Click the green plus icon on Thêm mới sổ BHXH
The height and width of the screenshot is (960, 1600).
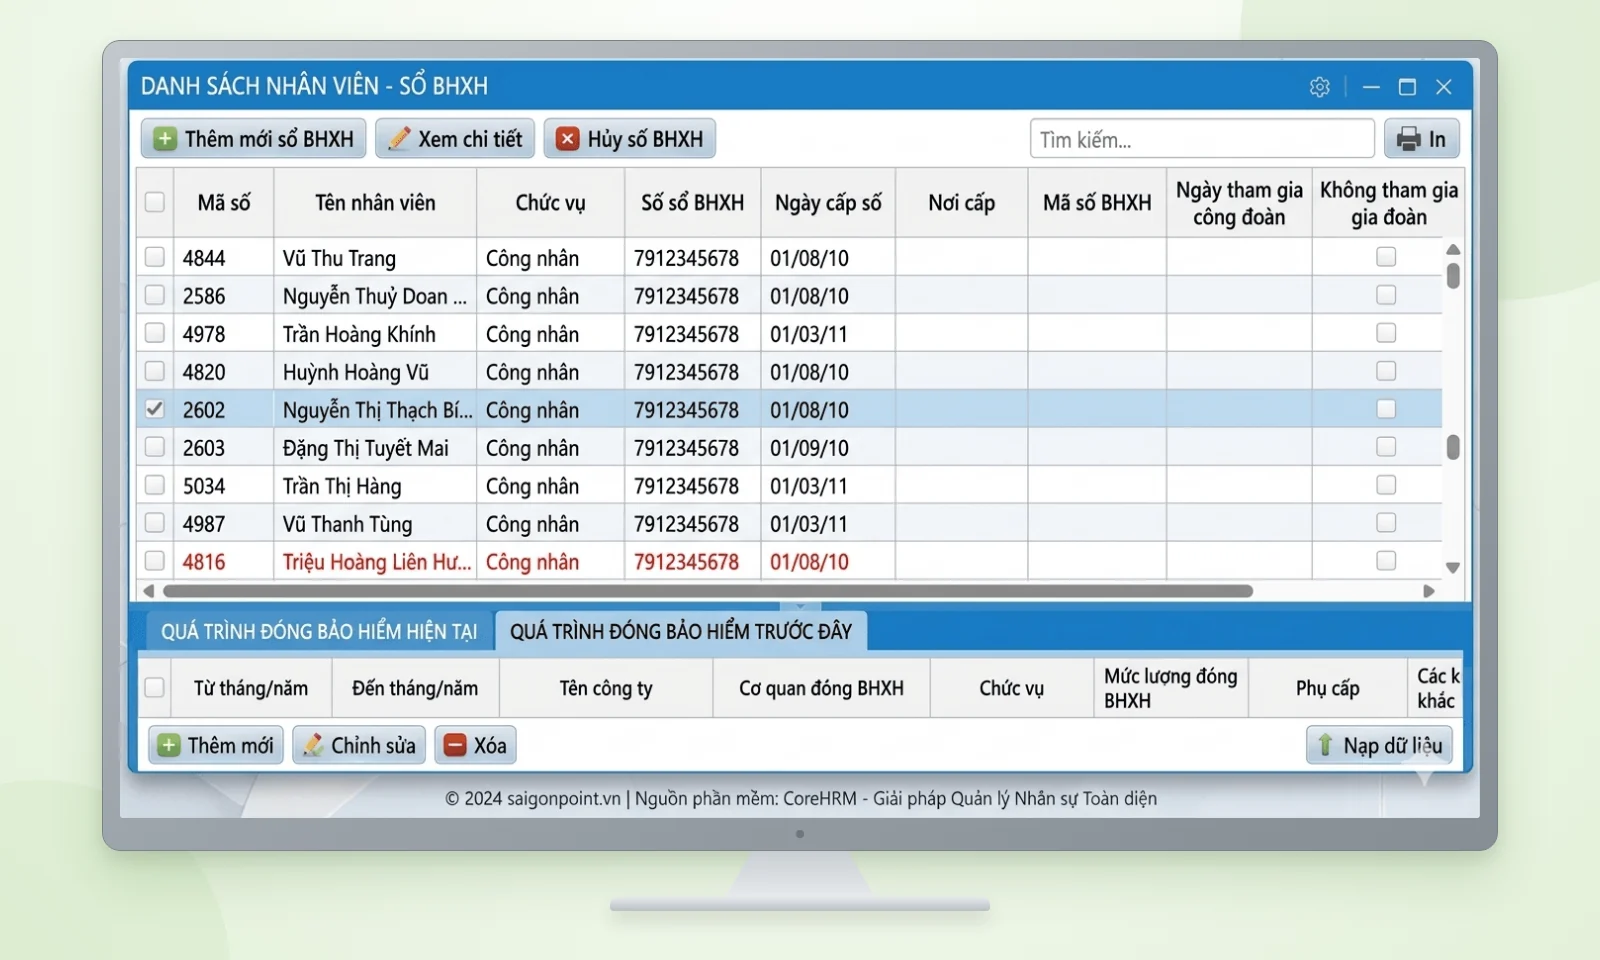(x=165, y=139)
